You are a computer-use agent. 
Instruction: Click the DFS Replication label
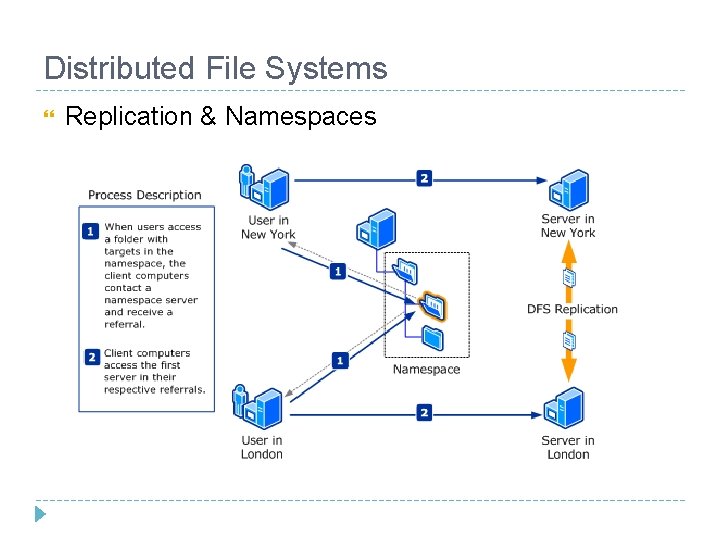click(572, 309)
